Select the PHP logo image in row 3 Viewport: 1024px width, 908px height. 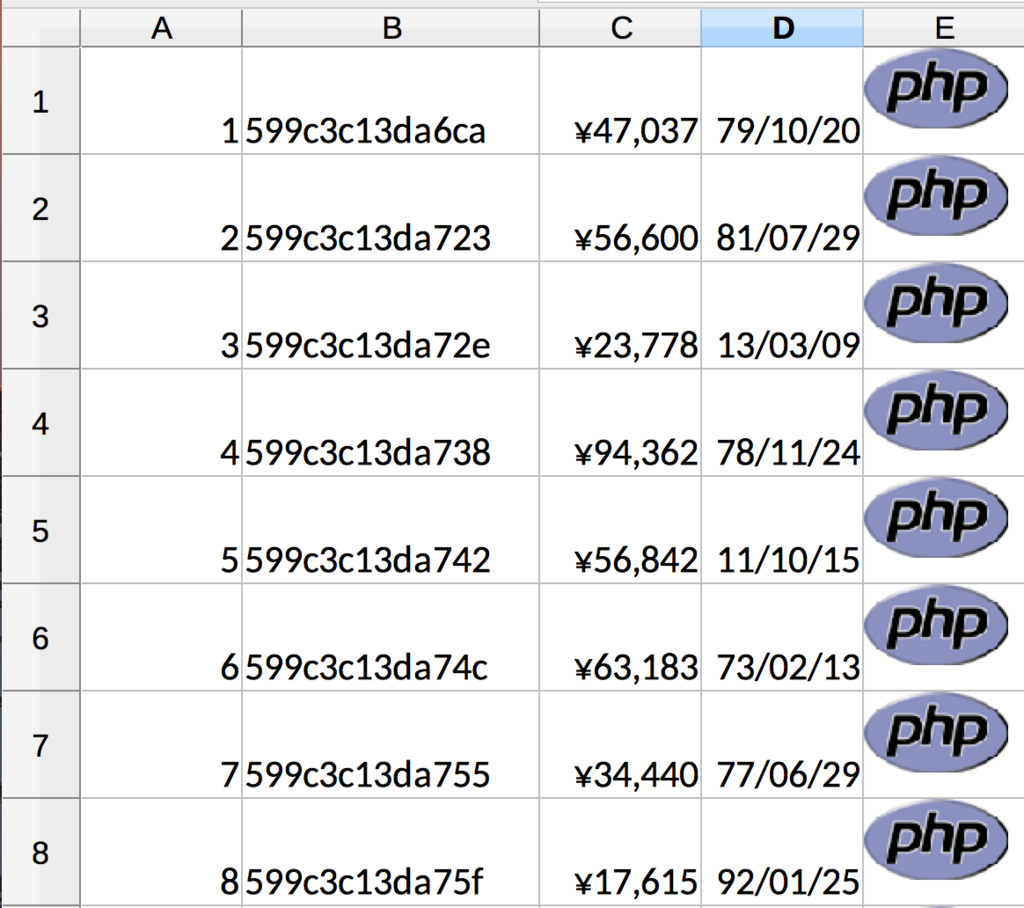click(x=936, y=303)
